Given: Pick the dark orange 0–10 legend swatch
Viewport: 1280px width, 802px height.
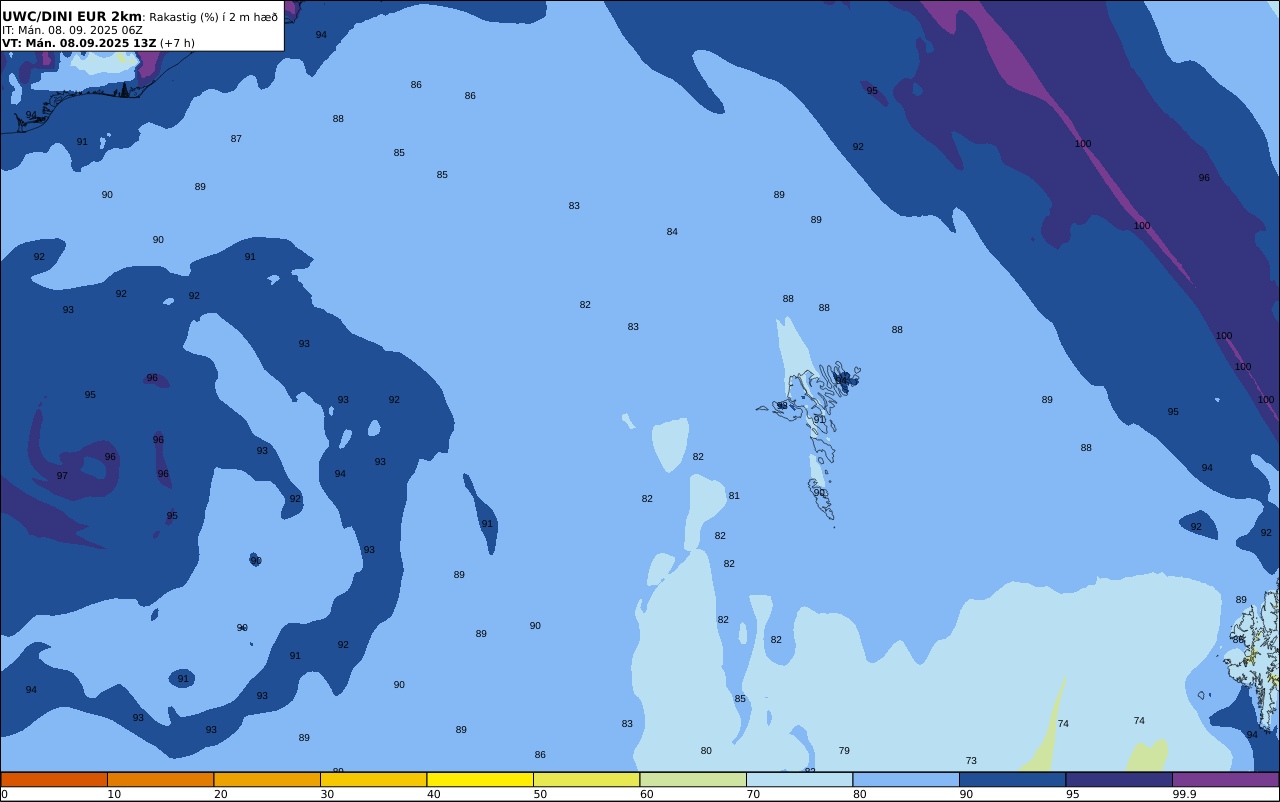Looking at the screenshot, I should coord(54,779).
